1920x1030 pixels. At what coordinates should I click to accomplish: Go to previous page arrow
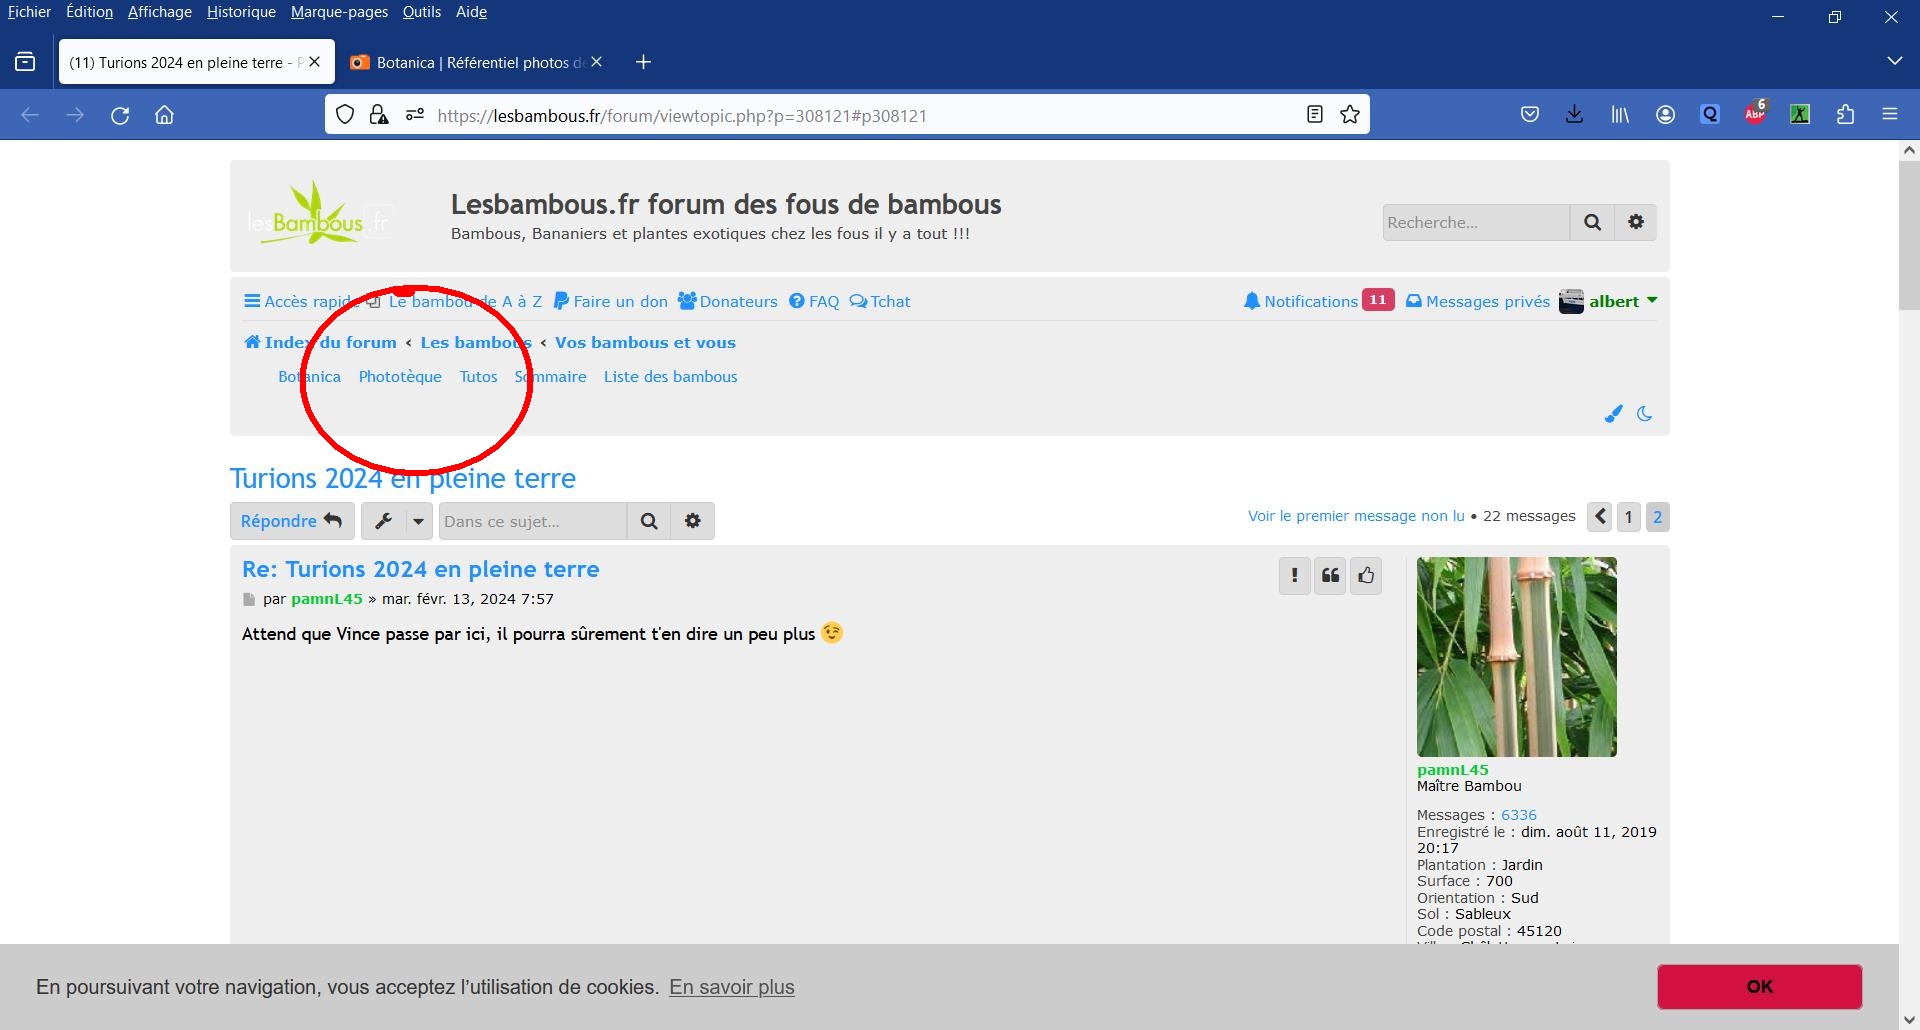1600,516
